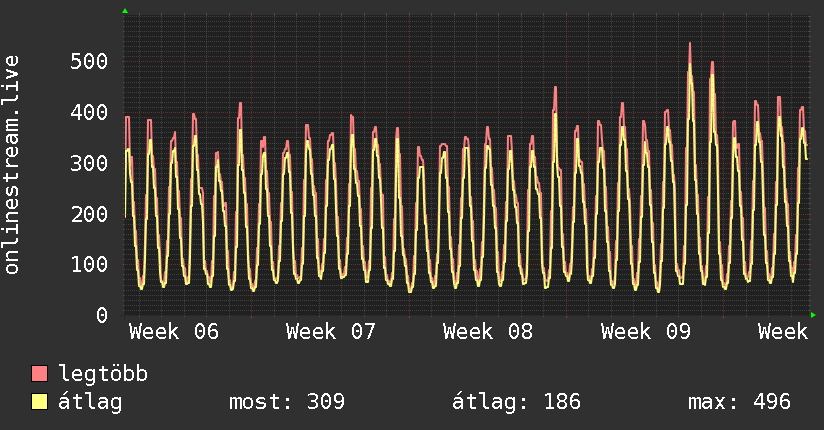This screenshot has height=430, width=824.
Task: Click the green arrow at x-axis end
Action: 813,315
